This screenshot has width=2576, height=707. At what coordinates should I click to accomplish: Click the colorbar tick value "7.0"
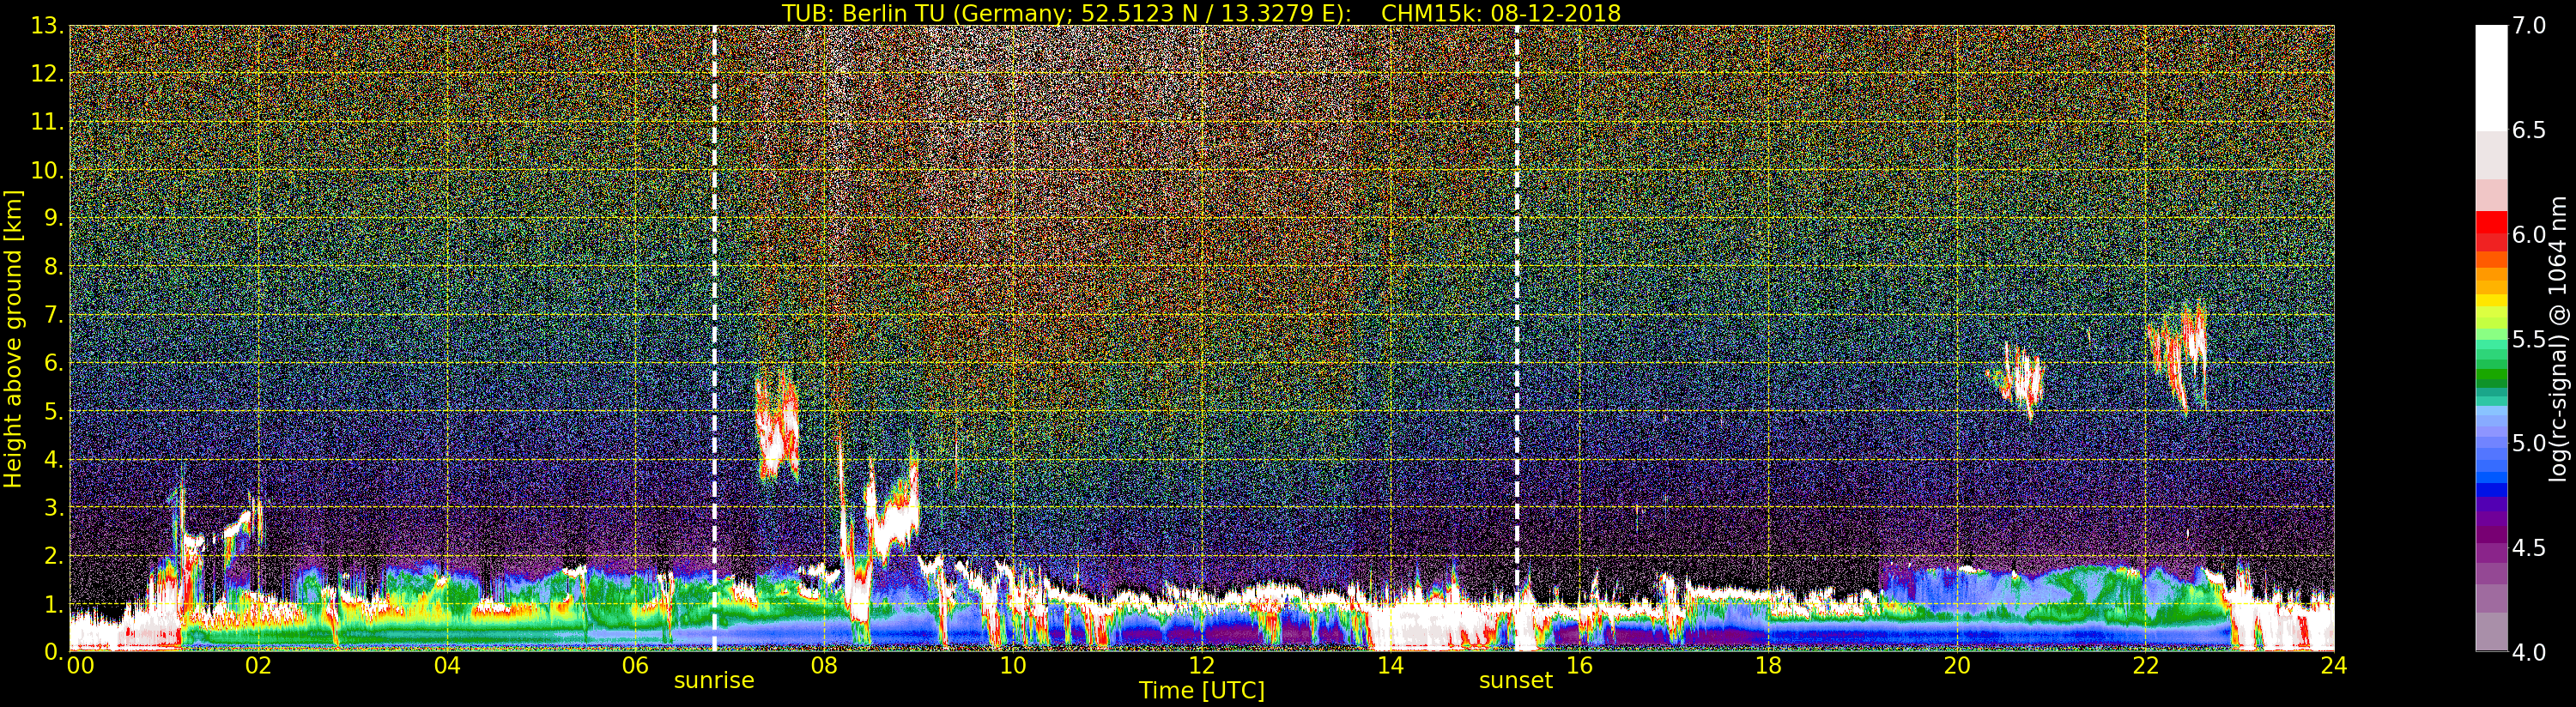pyautogui.click(x=2529, y=25)
